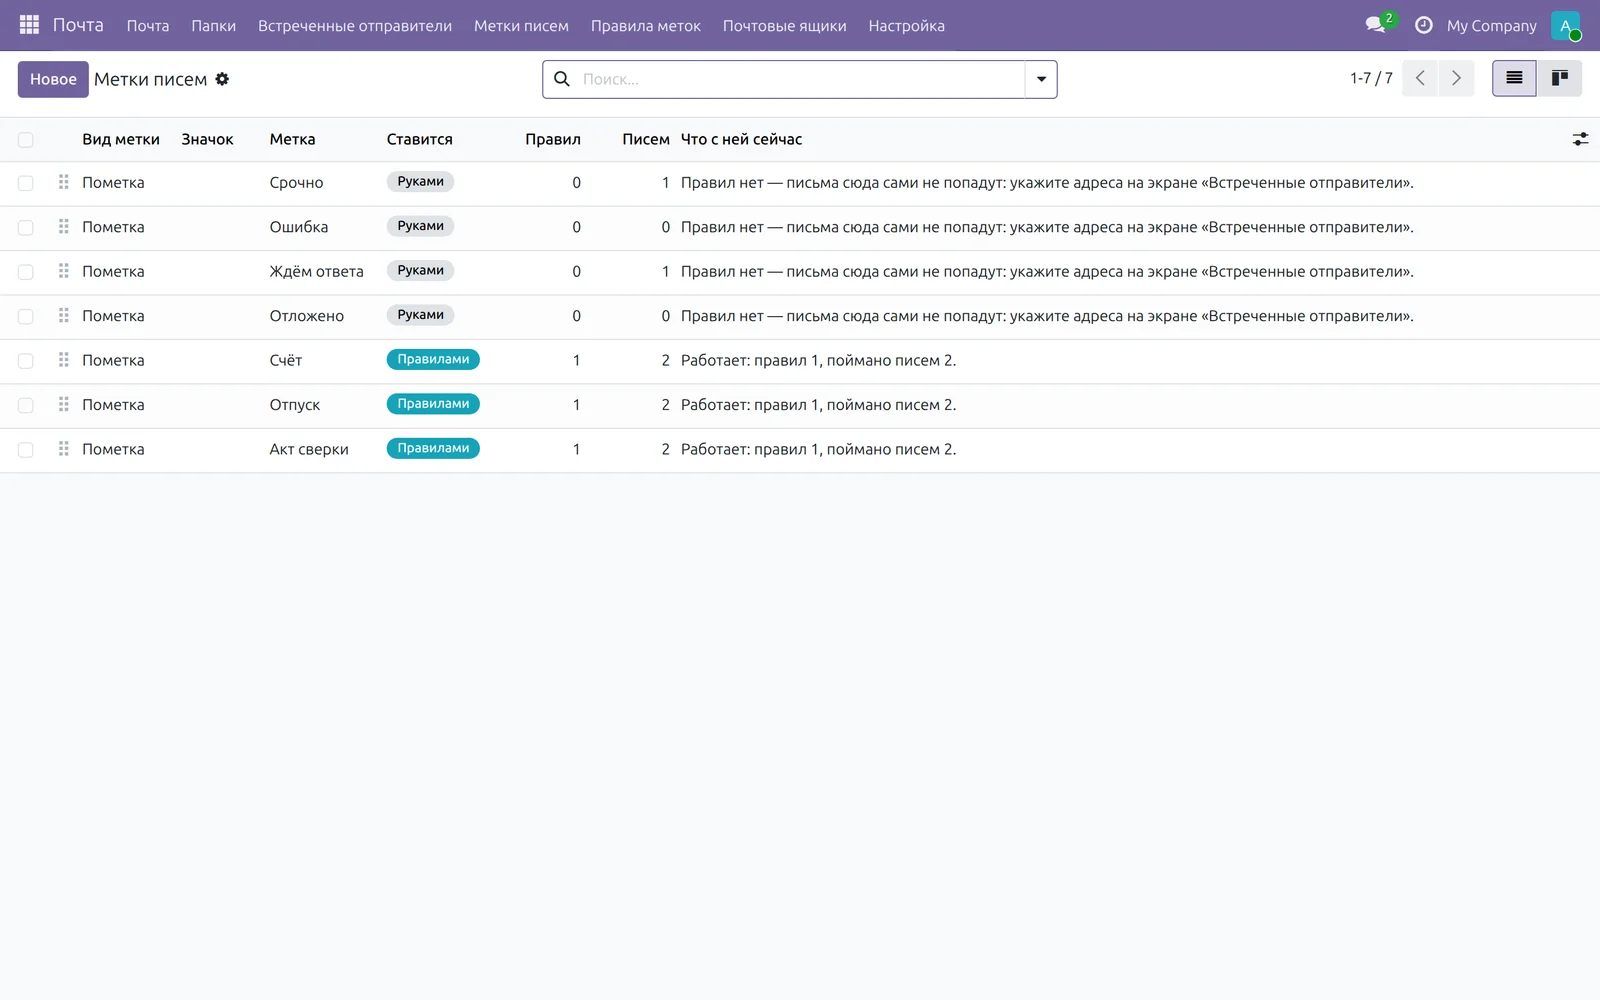The image size is (1600, 1000).
Task: Open the Встреченные отправители menu
Action: pyautogui.click(x=355, y=26)
